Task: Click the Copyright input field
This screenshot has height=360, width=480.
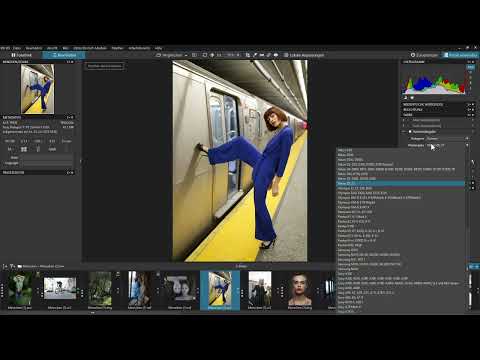Action: click(x=47, y=163)
